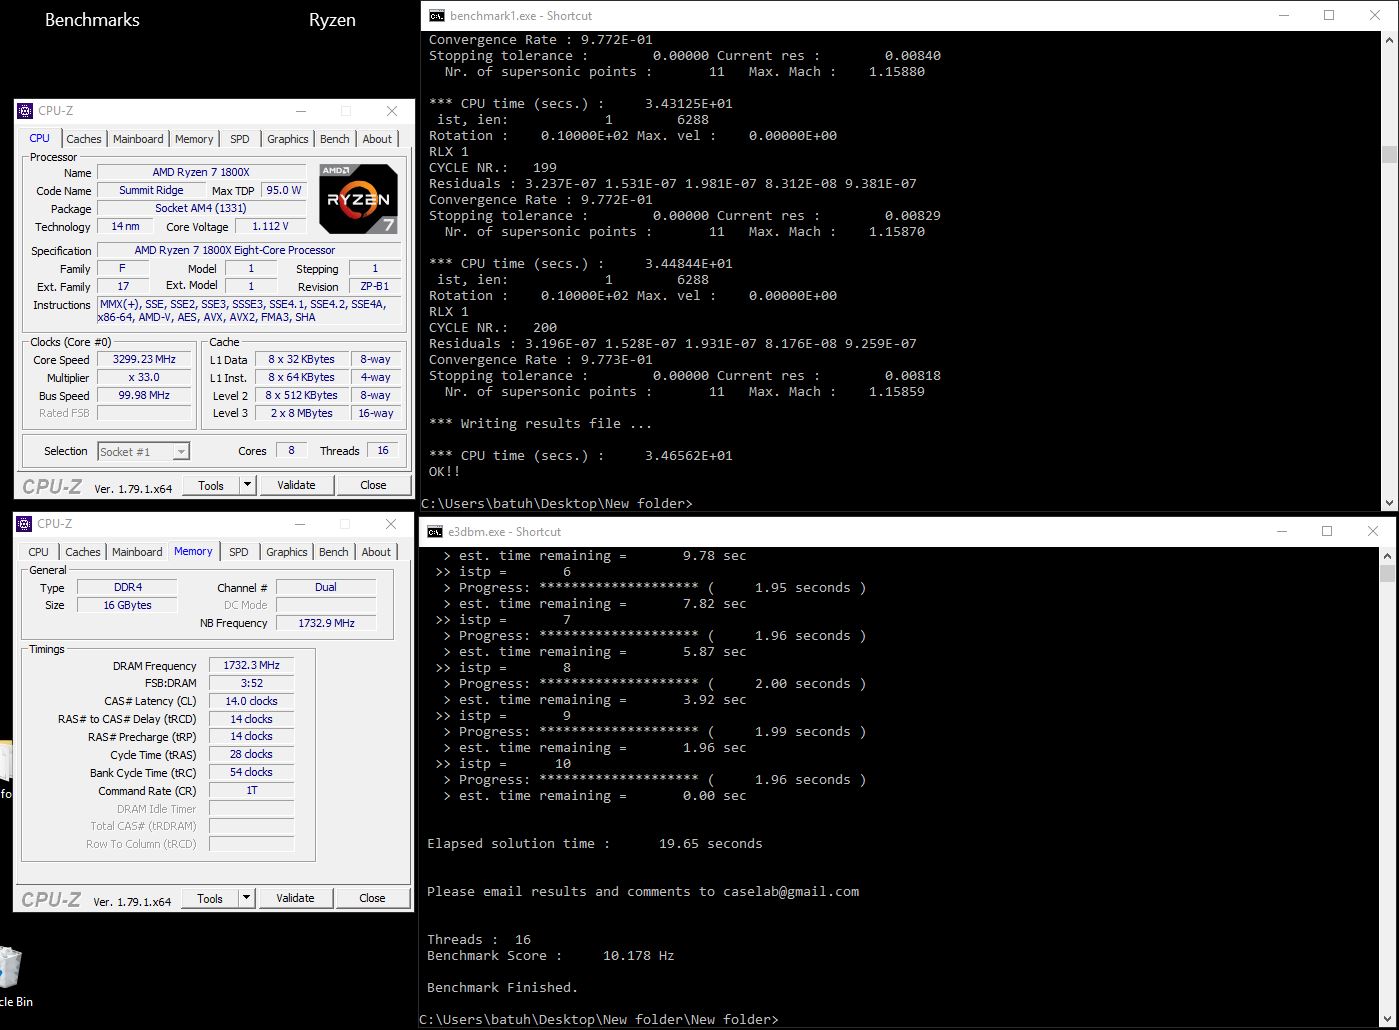Click e3dbm.exe console title icon
Screen dimensions: 1399x1030
click(x=435, y=532)
